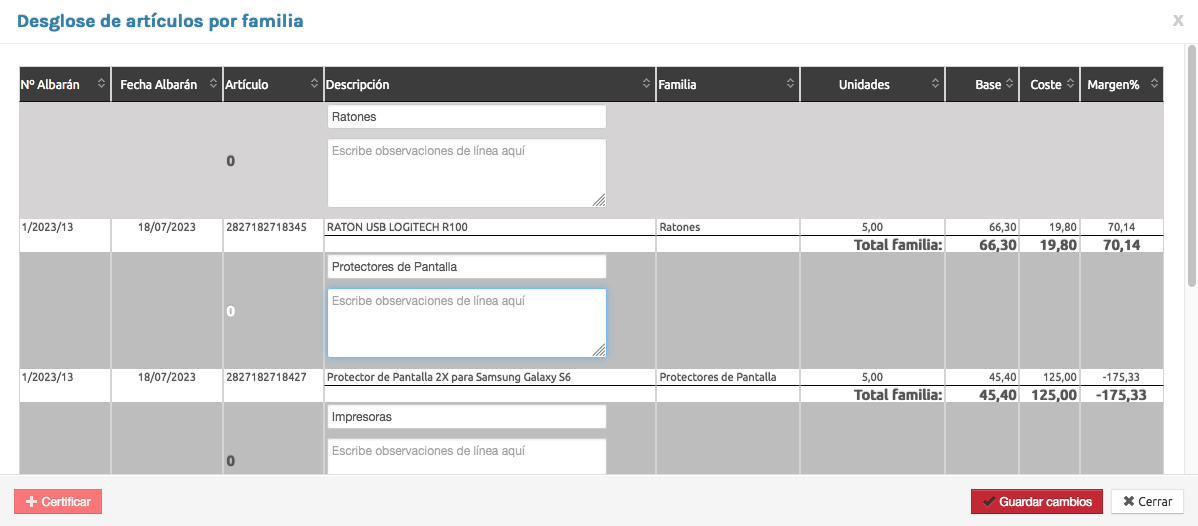
Task: Save with Guardar cambios button
Action: [1037, 501]
